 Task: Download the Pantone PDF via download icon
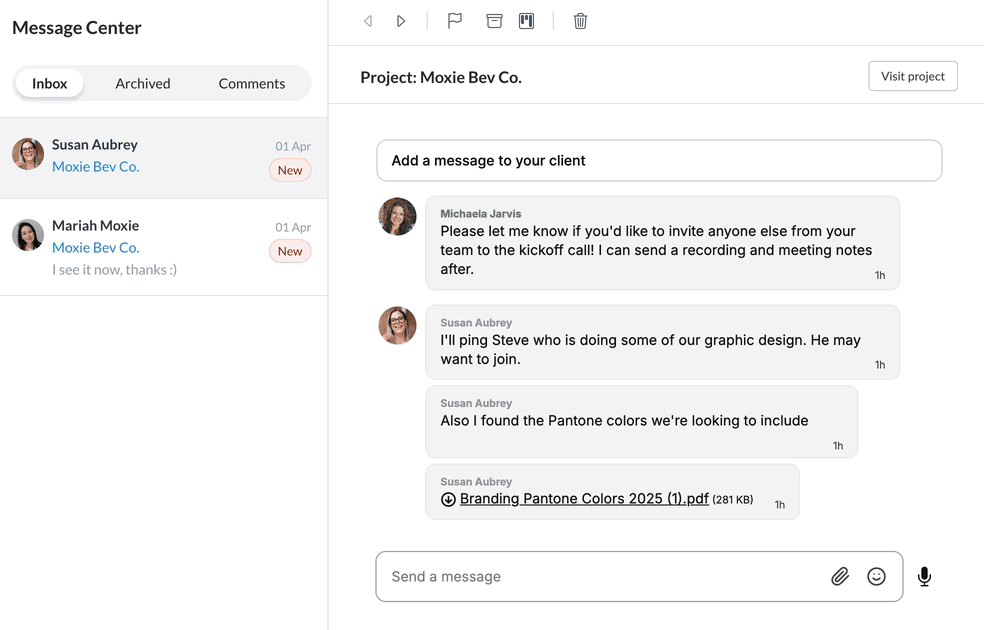point(448,499)
